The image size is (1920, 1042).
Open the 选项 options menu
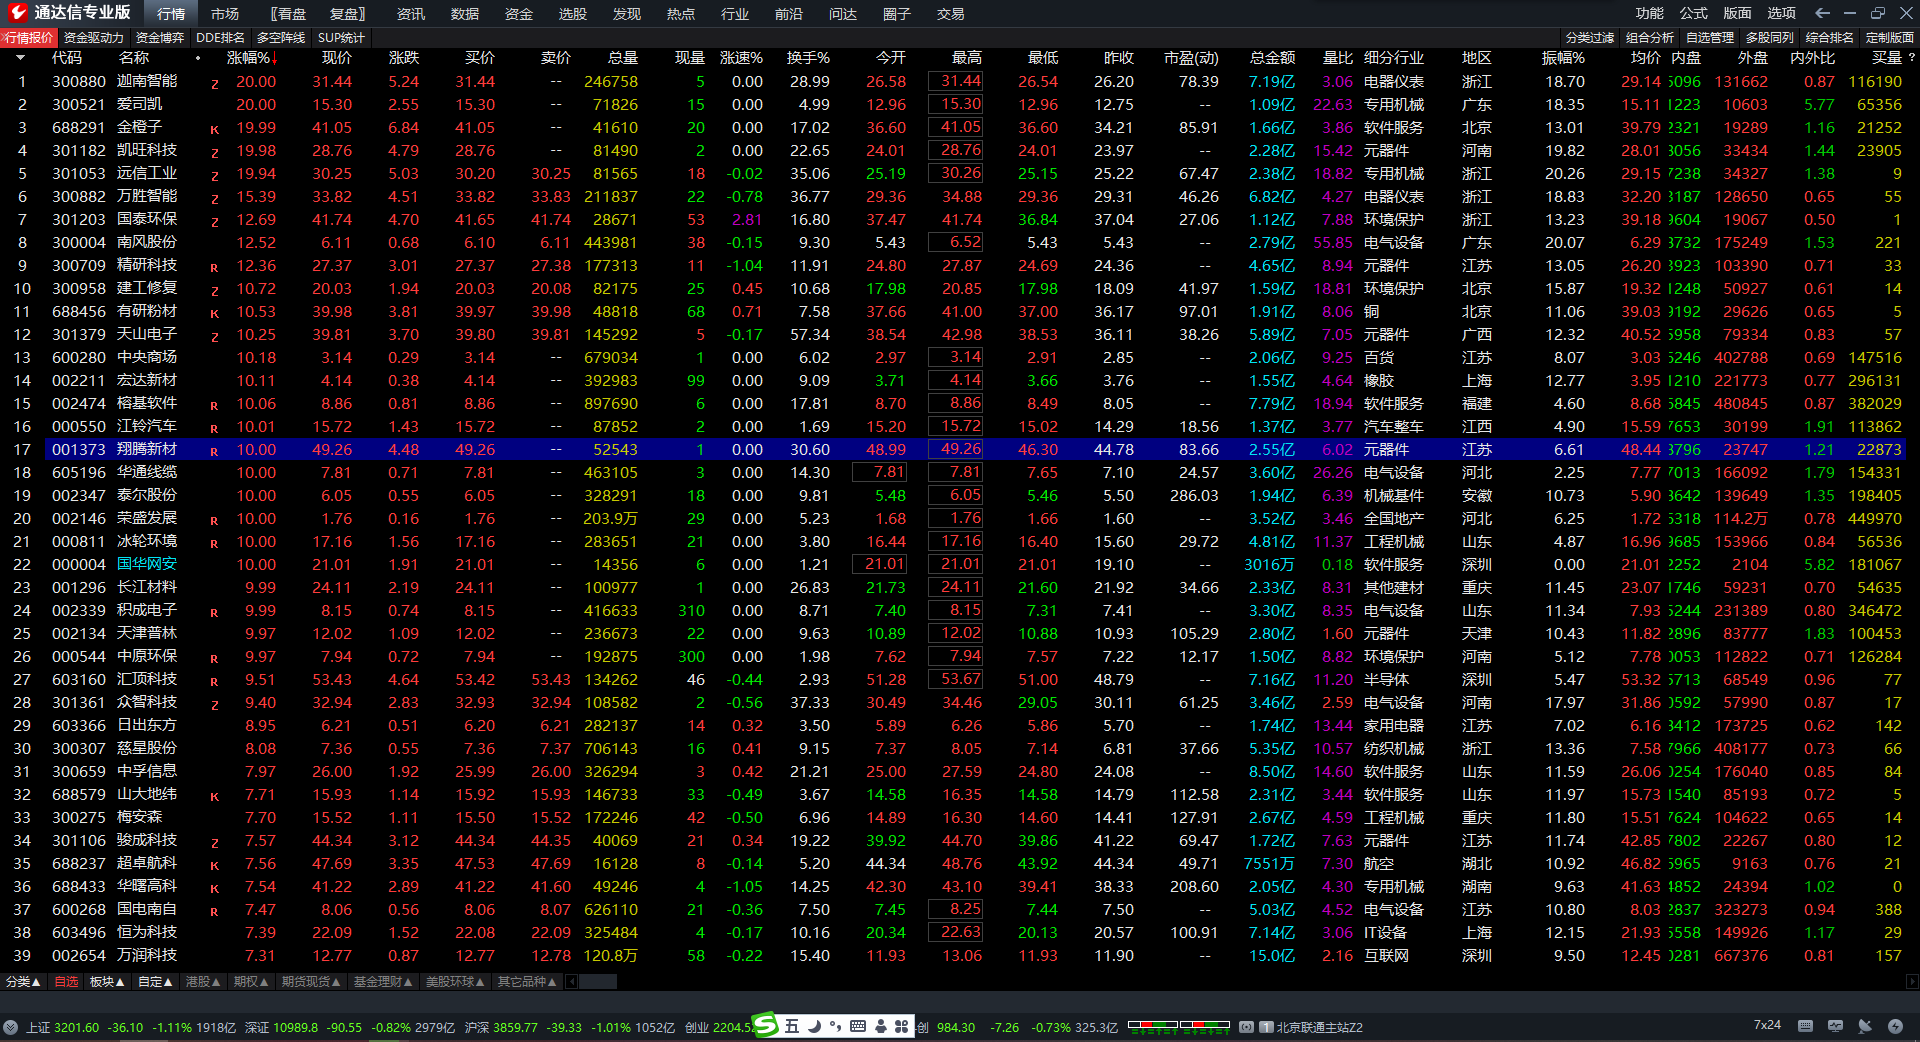1782,13
